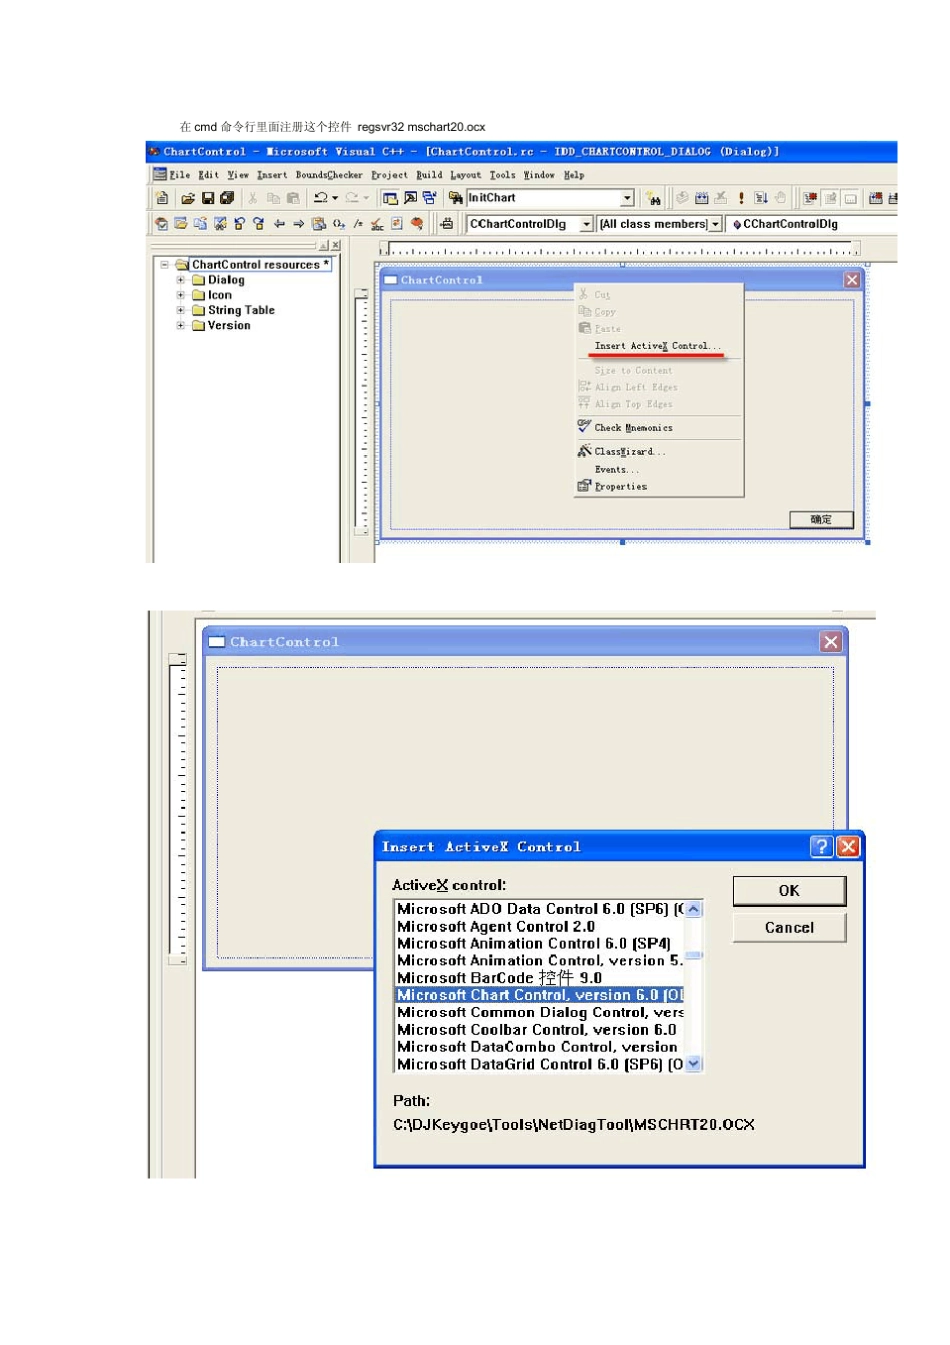The height and width of the screenshot is (1345, 950).
Task: Open the Insert menu
Action: [271, 175]
